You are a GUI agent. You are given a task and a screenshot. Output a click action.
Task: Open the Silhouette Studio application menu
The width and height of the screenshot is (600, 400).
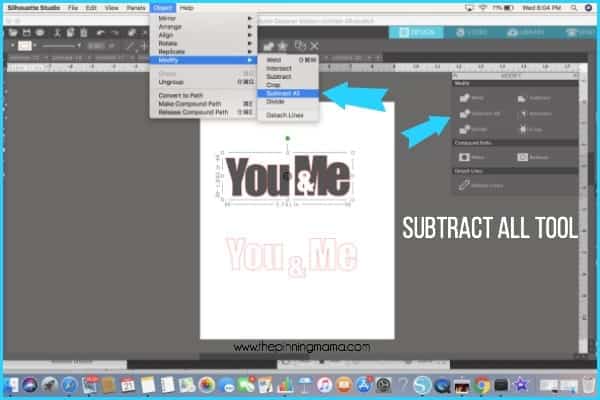click(34, 8)
